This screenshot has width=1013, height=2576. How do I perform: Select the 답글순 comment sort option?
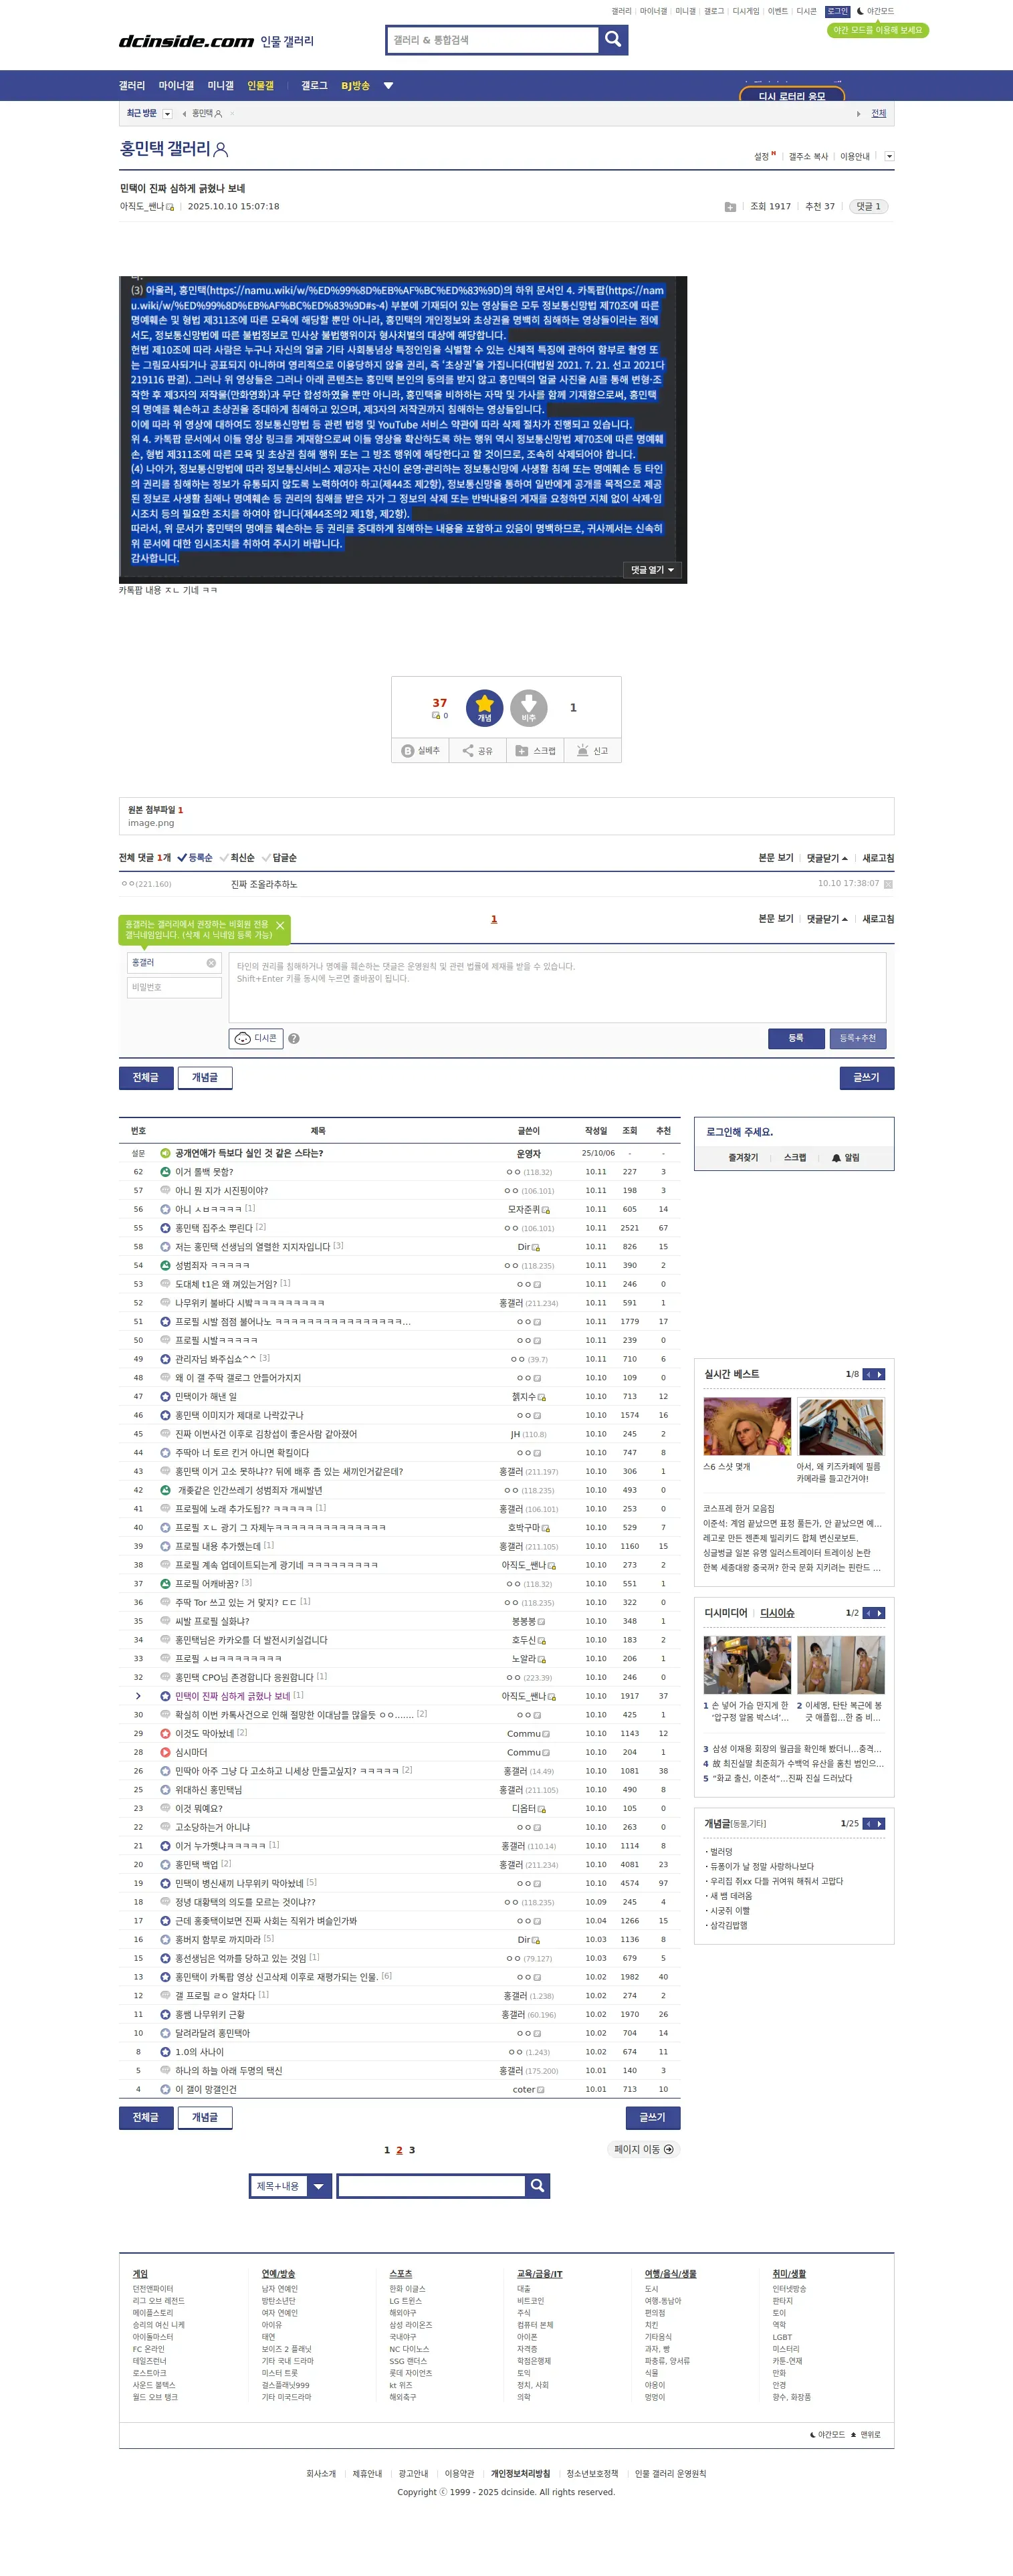click(x=279, y=858)
